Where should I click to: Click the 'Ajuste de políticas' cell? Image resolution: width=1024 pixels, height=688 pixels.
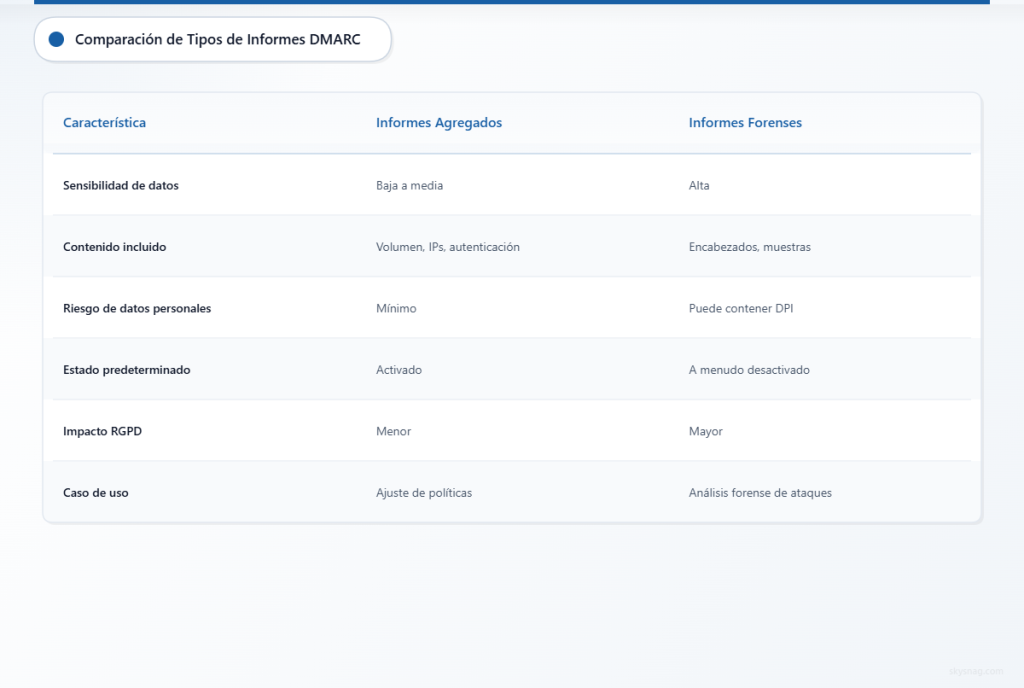coord(424,493)
